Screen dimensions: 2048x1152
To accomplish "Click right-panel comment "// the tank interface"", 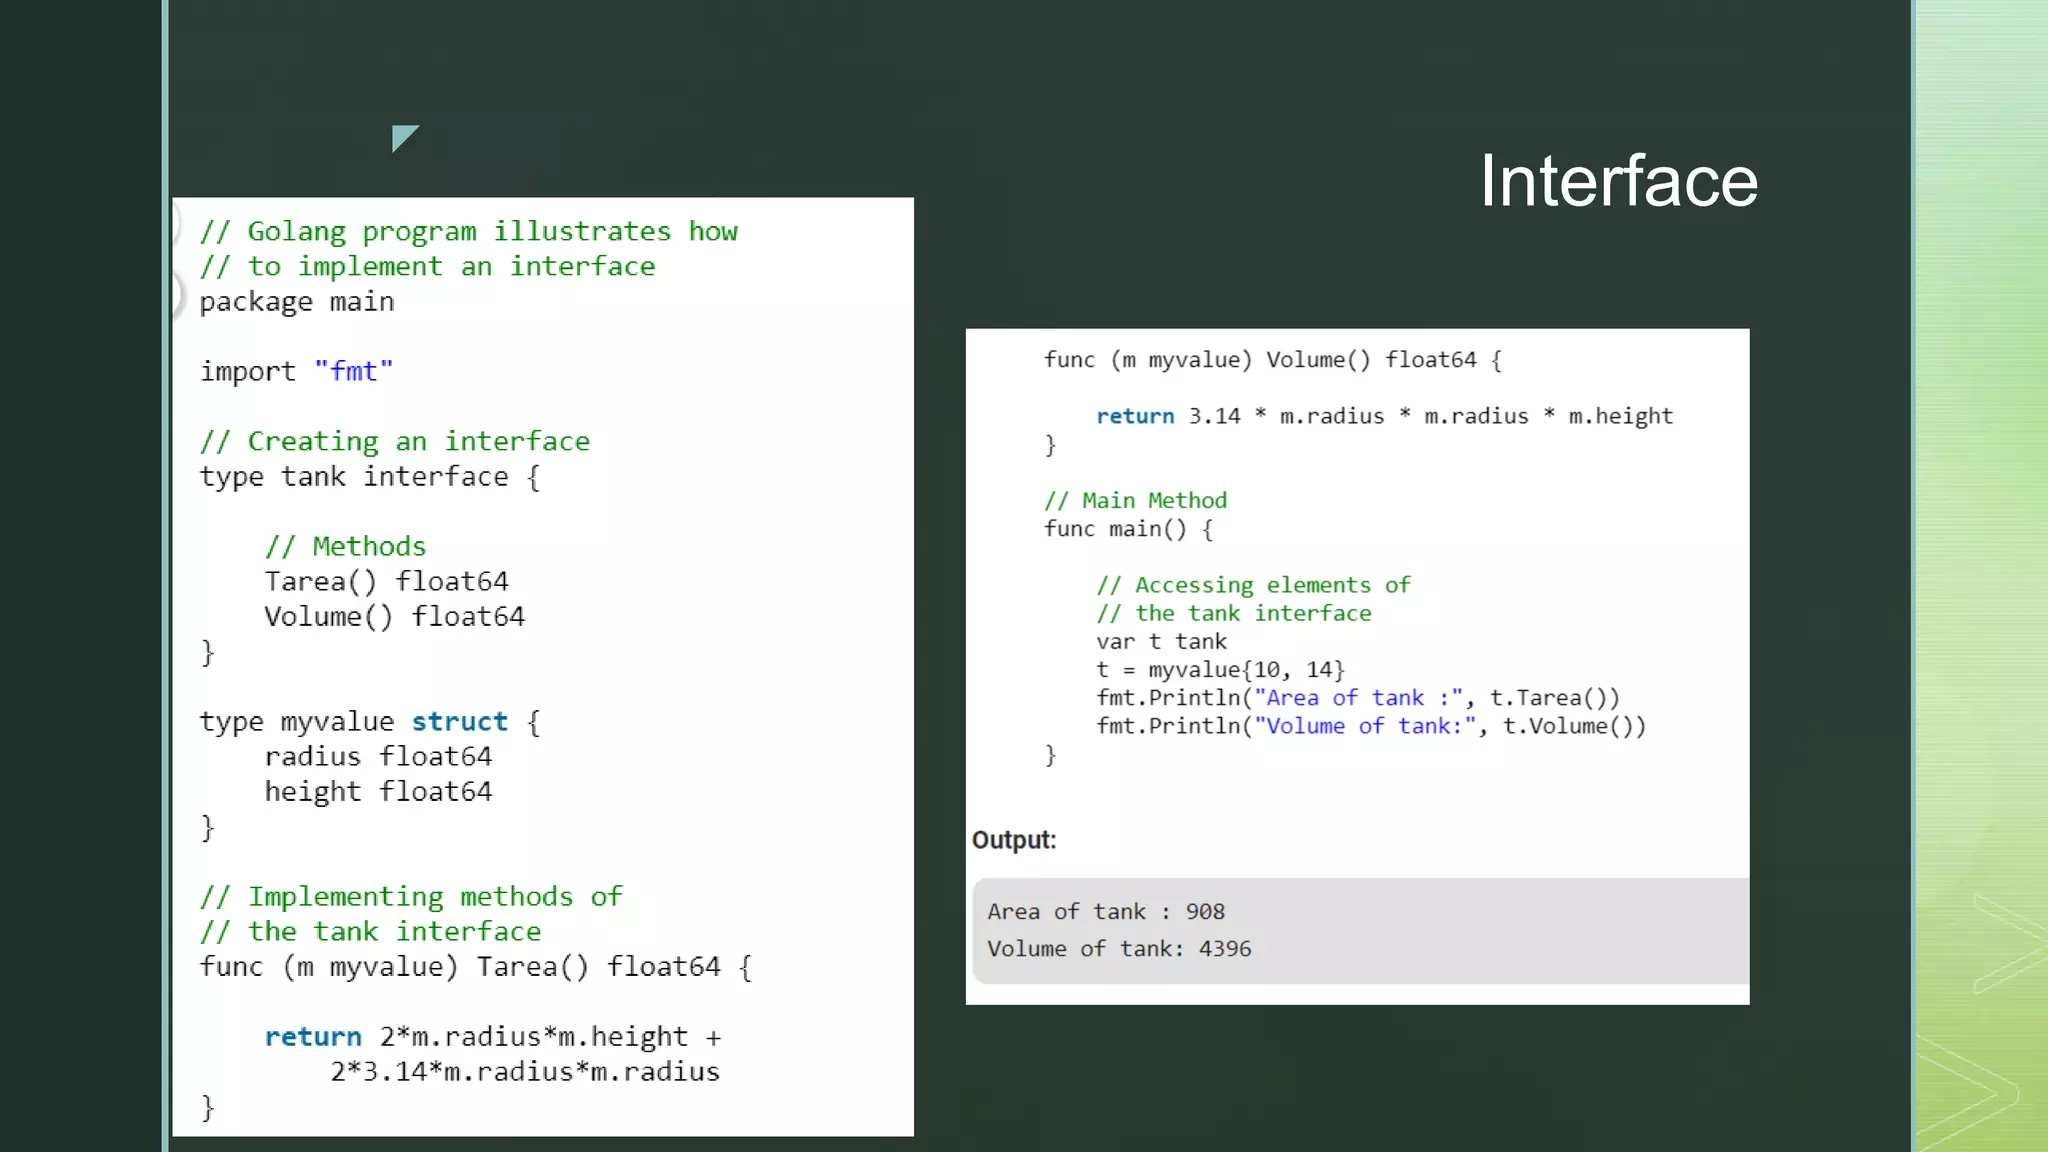I will (1234, 613).
